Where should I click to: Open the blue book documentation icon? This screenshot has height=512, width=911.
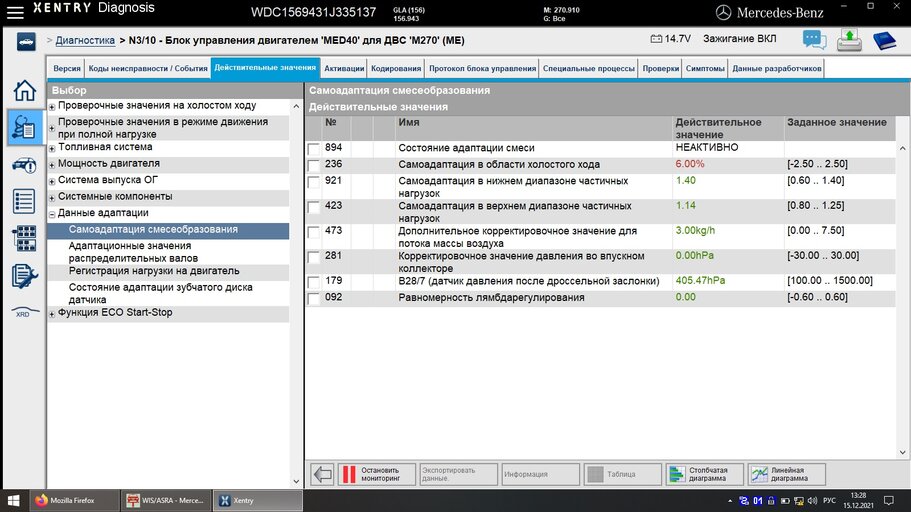point(884,40)
